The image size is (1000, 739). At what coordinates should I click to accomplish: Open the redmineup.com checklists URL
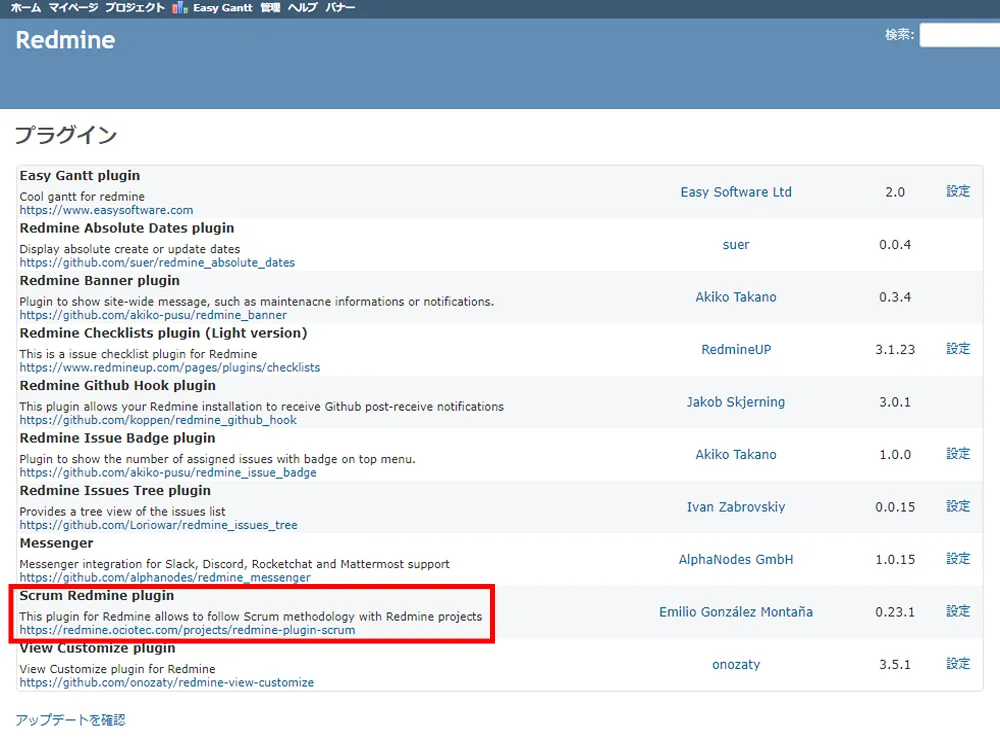tap(170, 367)
